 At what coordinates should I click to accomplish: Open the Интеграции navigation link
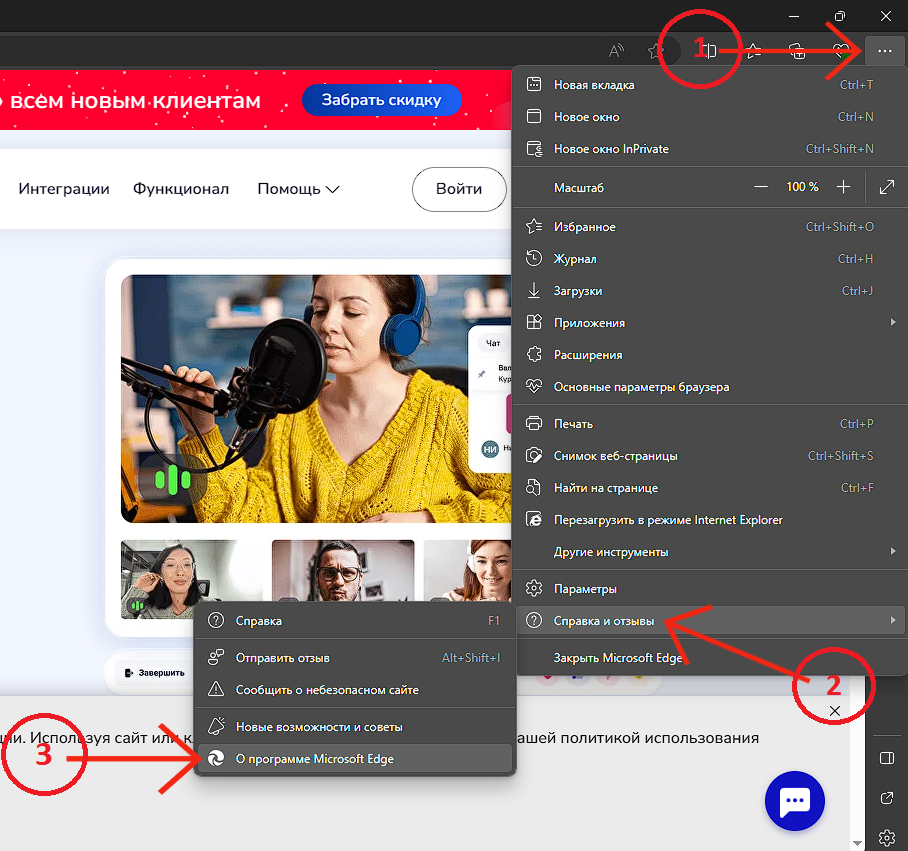(x=64, y=189)
